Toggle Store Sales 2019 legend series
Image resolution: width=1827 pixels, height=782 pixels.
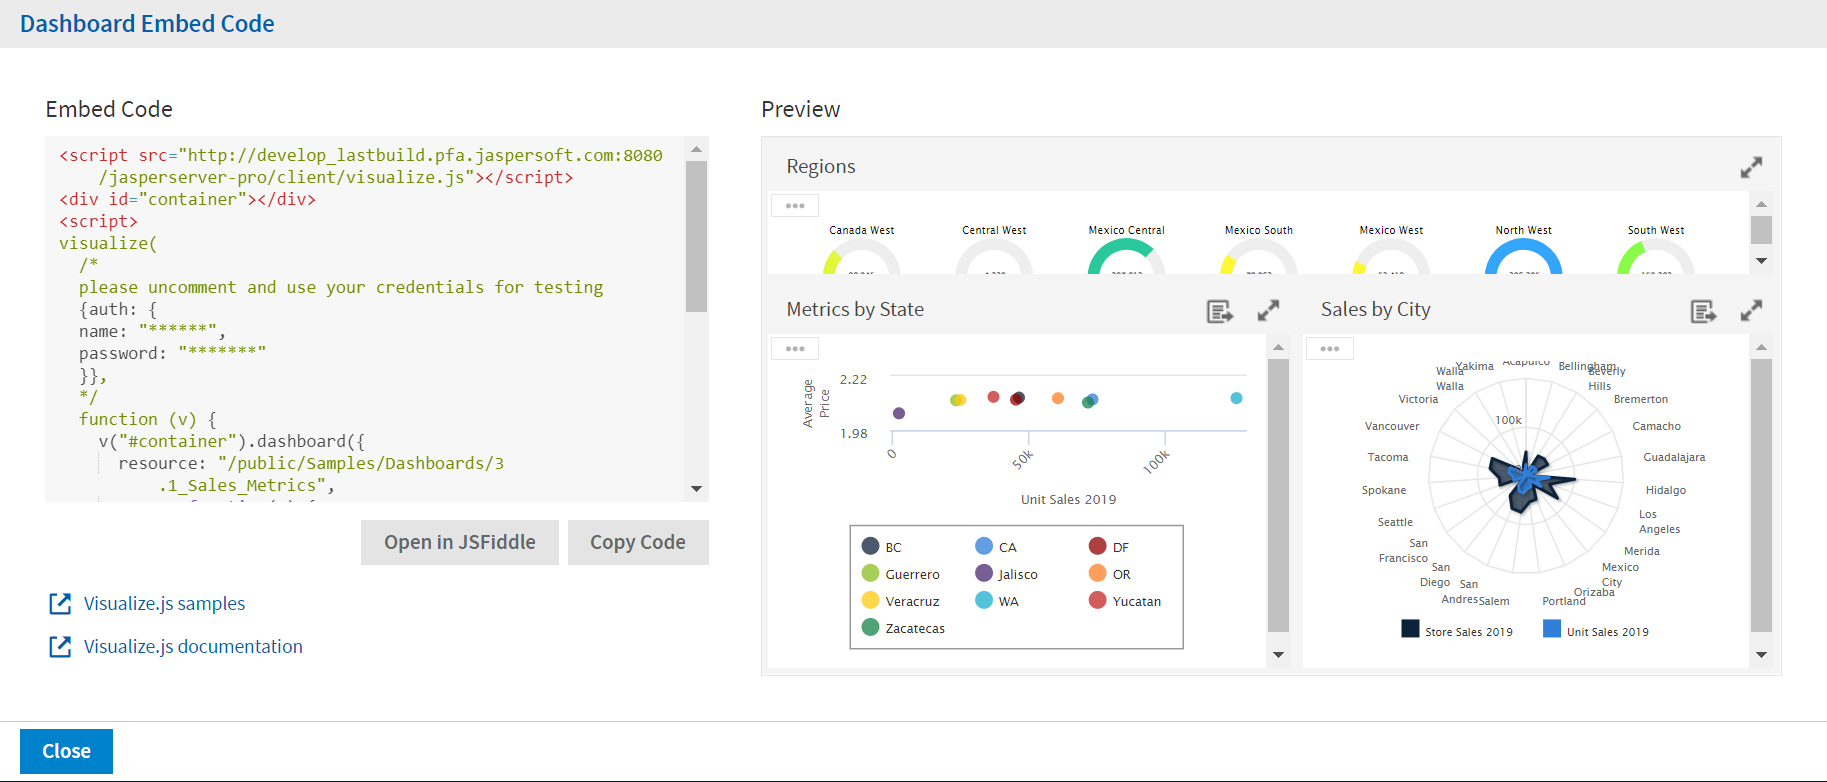coord(1457,630)
